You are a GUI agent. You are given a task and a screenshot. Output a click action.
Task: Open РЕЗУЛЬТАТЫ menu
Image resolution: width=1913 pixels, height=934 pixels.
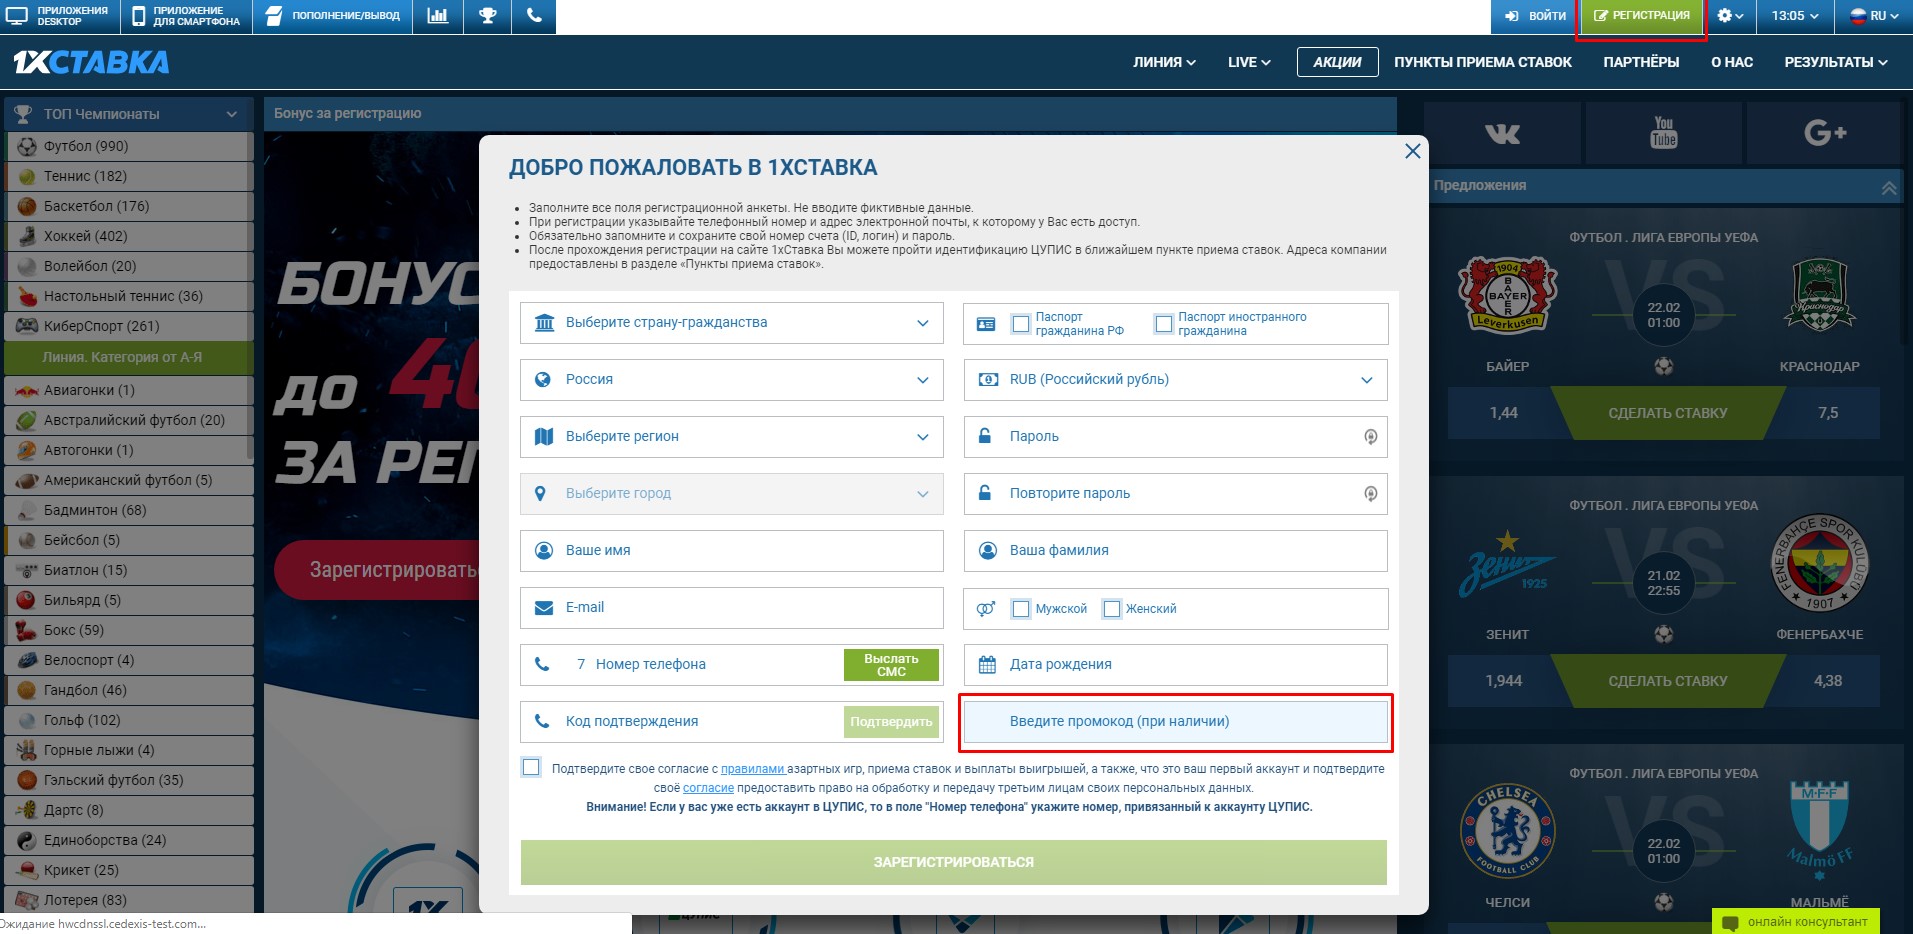coord(1836,62)
